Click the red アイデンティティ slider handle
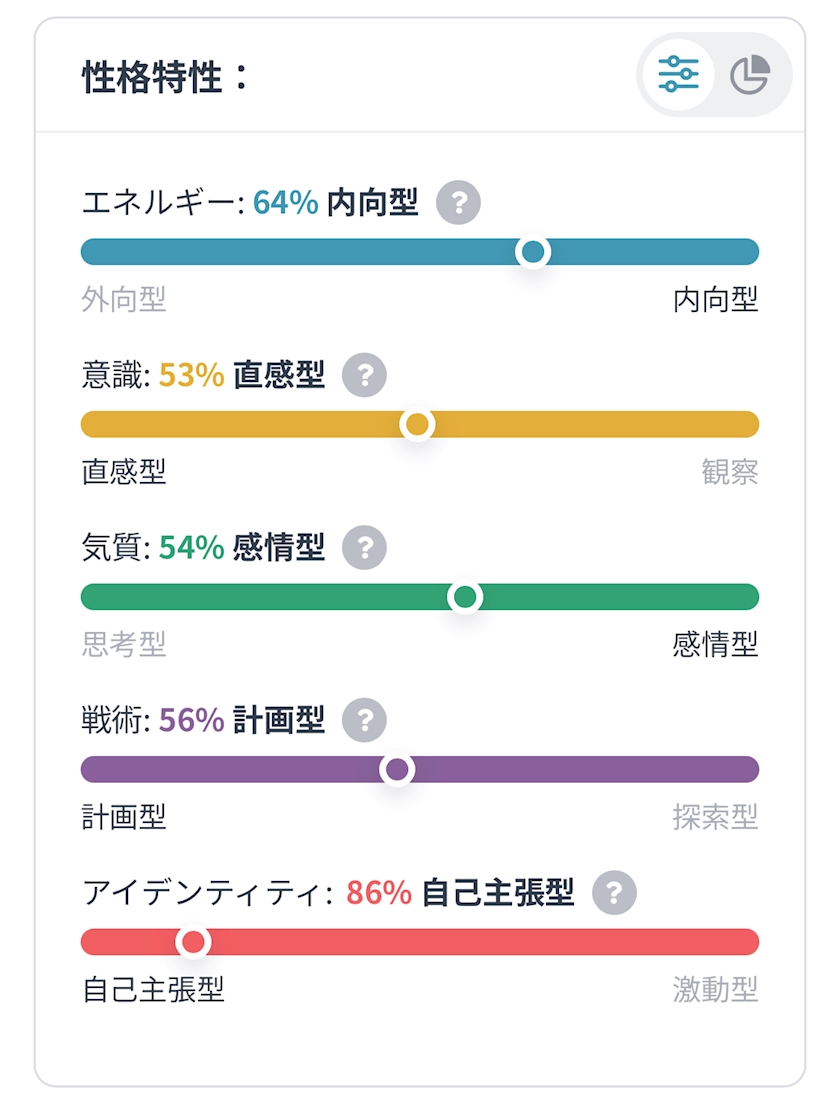The image size is (840, 1113). click(192, 942)
